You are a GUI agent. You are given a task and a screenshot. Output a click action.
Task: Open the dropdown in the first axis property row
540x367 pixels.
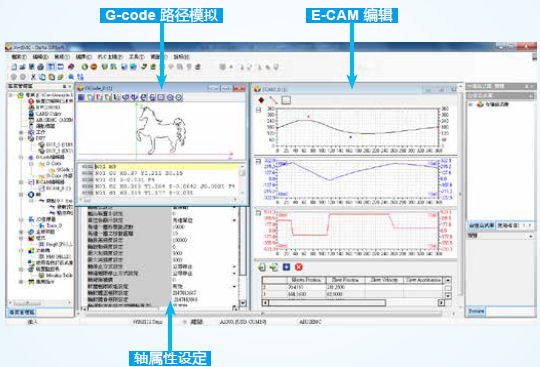[235, 208]
